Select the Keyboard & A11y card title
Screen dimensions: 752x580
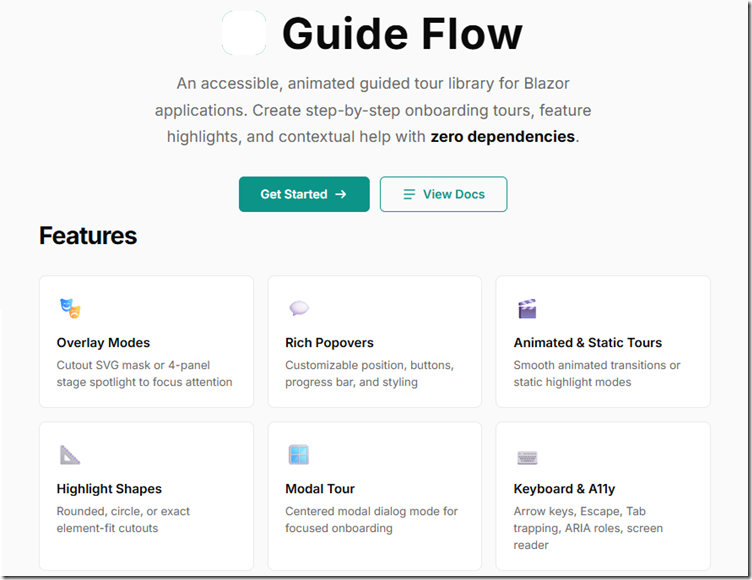(564, 489)
